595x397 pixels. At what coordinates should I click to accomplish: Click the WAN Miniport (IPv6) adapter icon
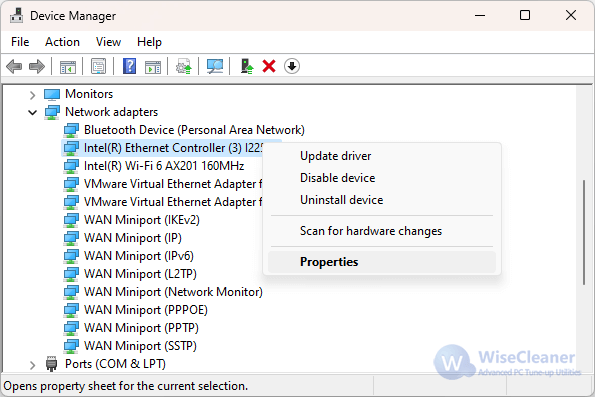coord(71,256)
